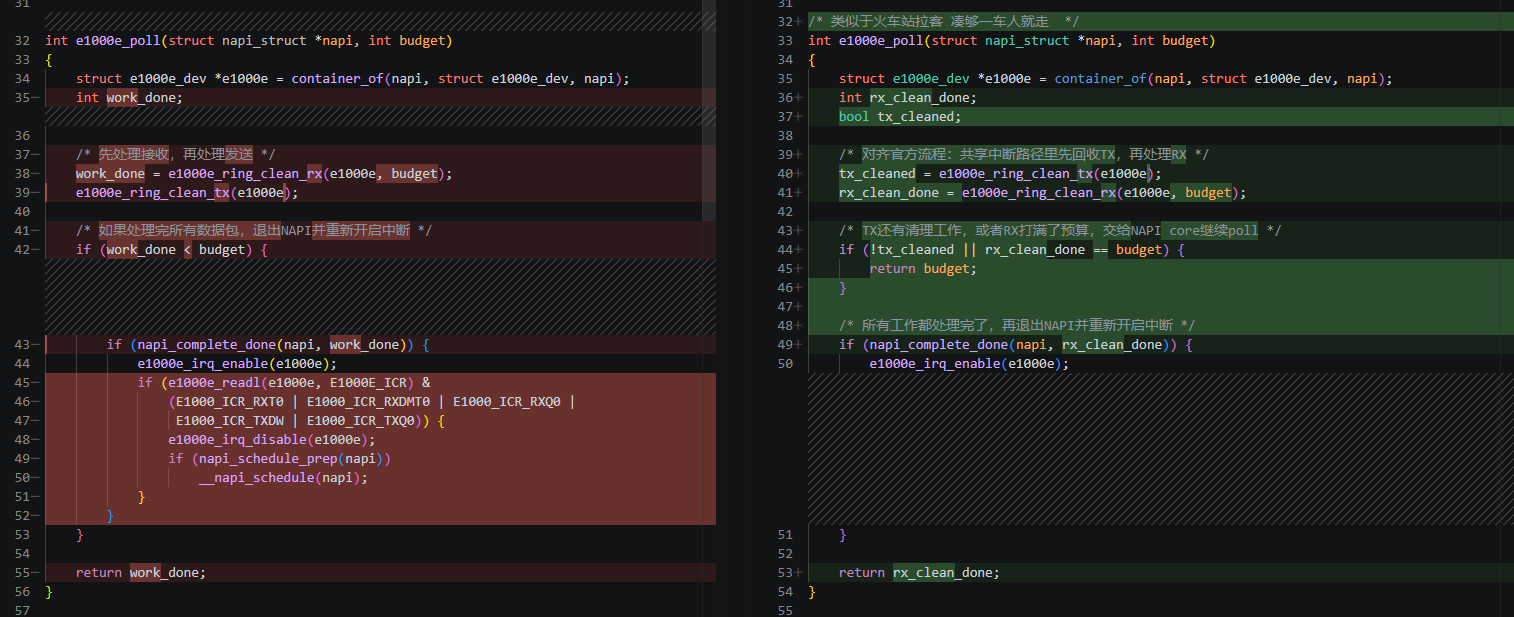The height and width of the screenshot is (617, 1514).
Task: Click 'return budget;' in the right pane
Action: pos(923,268)
